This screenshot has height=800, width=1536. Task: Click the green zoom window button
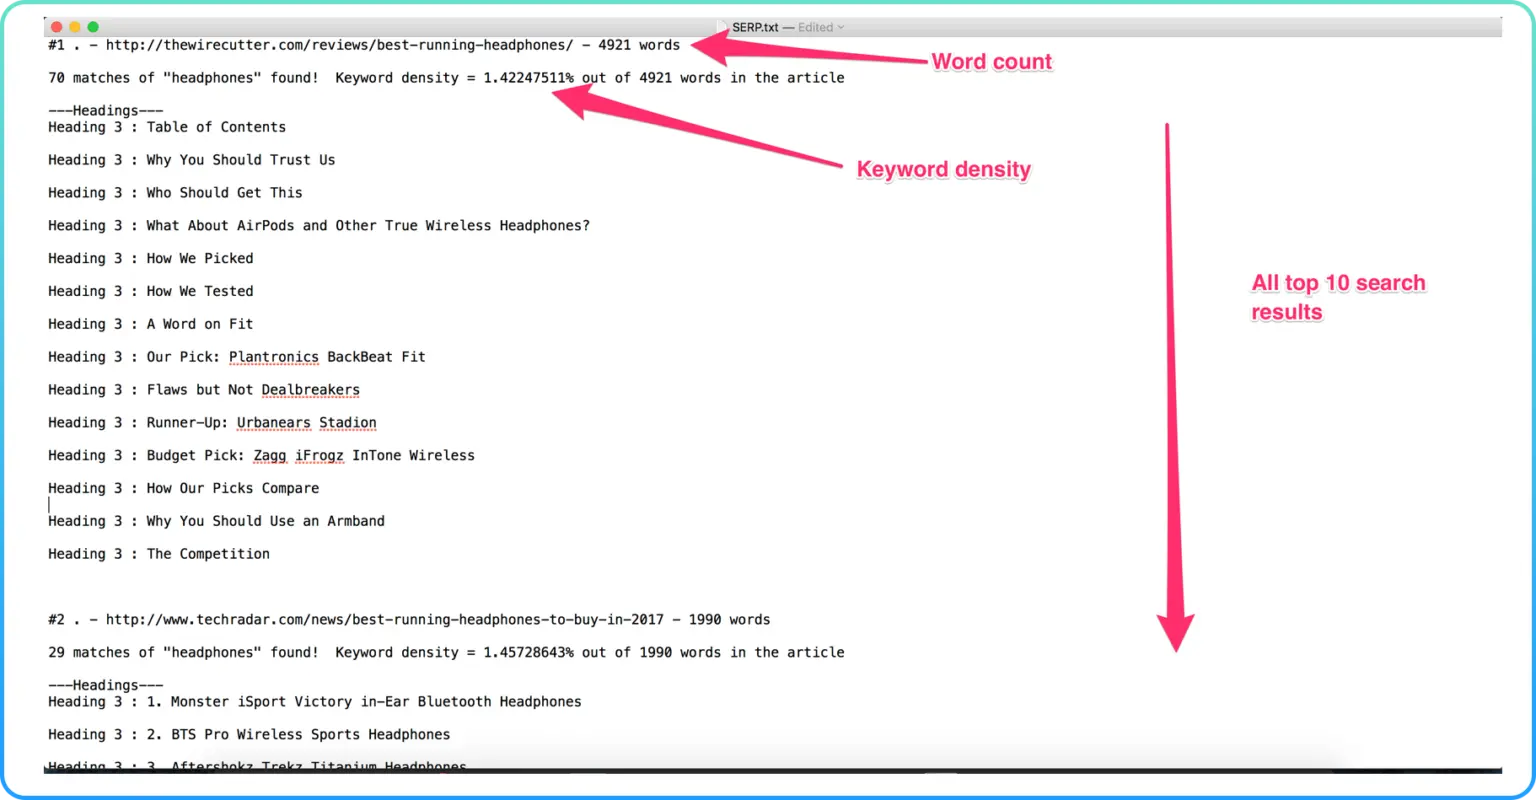pos(93,27)
